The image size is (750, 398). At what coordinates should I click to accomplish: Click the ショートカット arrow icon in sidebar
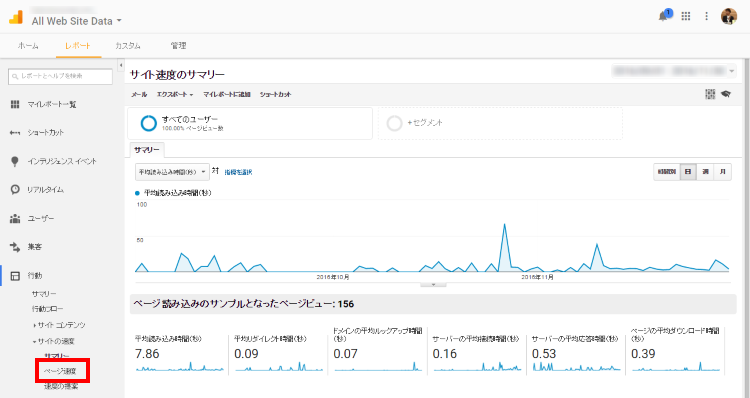(15, 133)
